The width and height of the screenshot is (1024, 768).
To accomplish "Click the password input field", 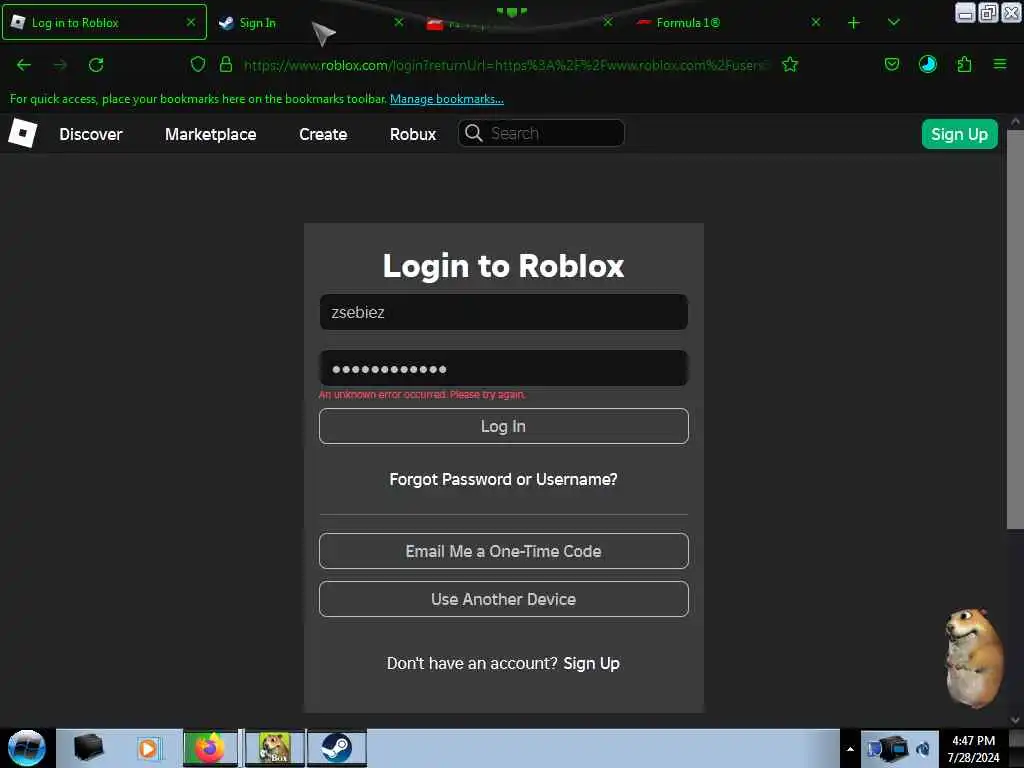I will pyautogui.click(x=504, y=368).
